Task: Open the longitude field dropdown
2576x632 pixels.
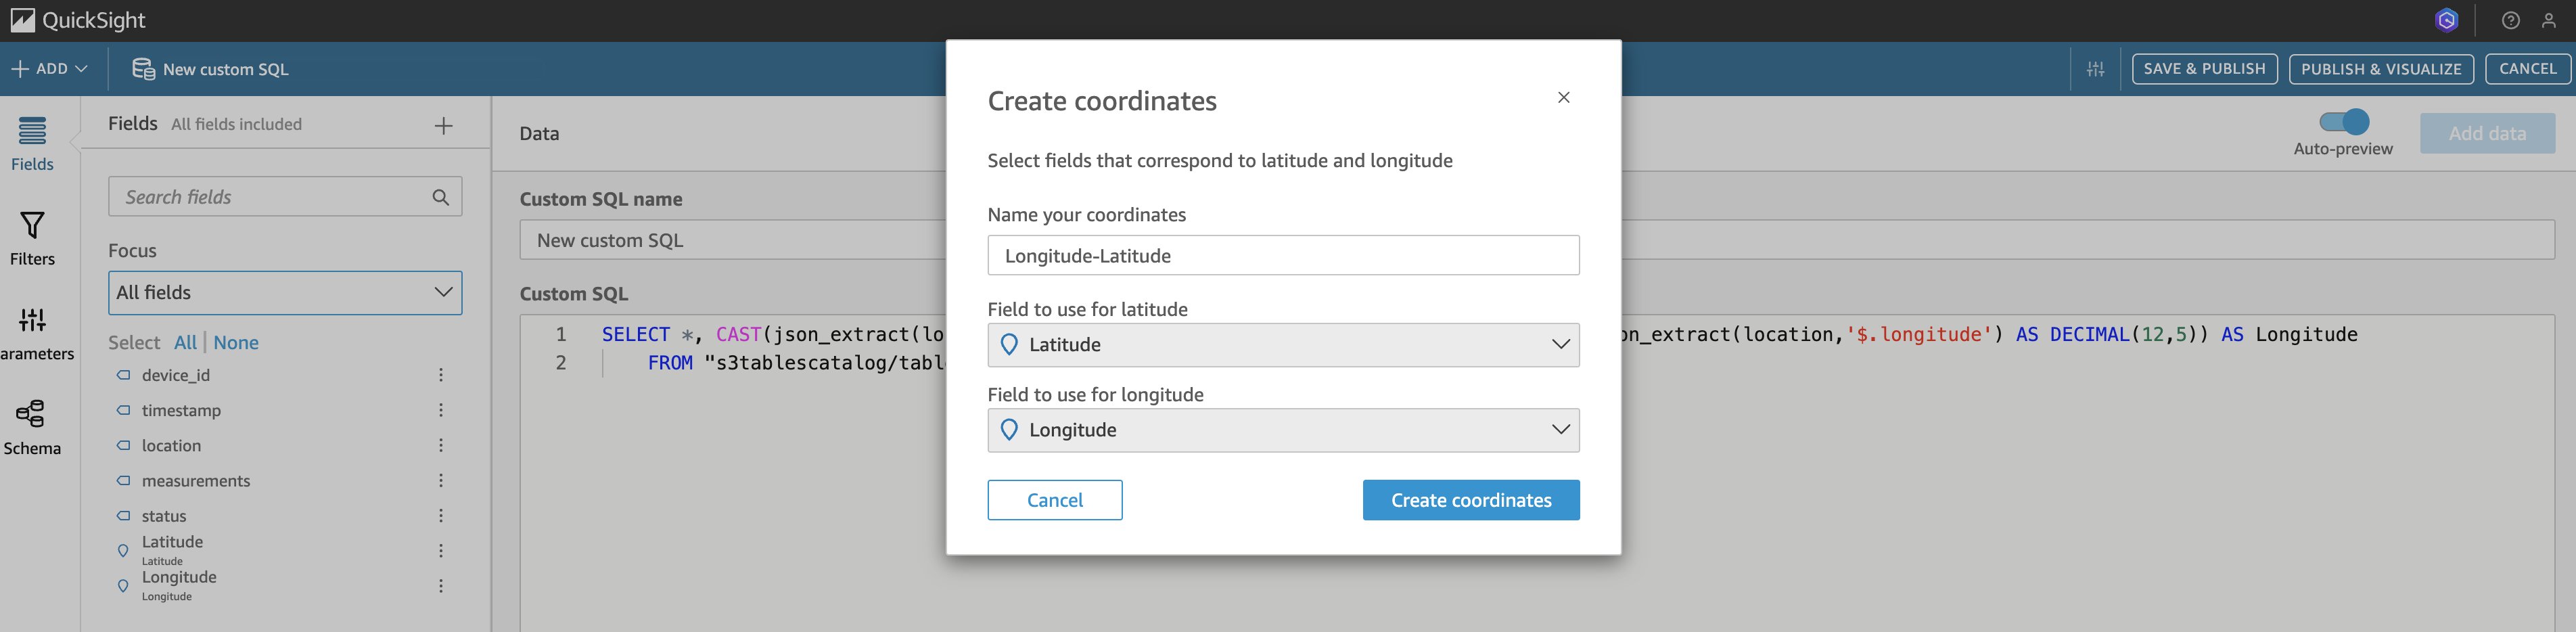Action: click(x=1283, y=429)
